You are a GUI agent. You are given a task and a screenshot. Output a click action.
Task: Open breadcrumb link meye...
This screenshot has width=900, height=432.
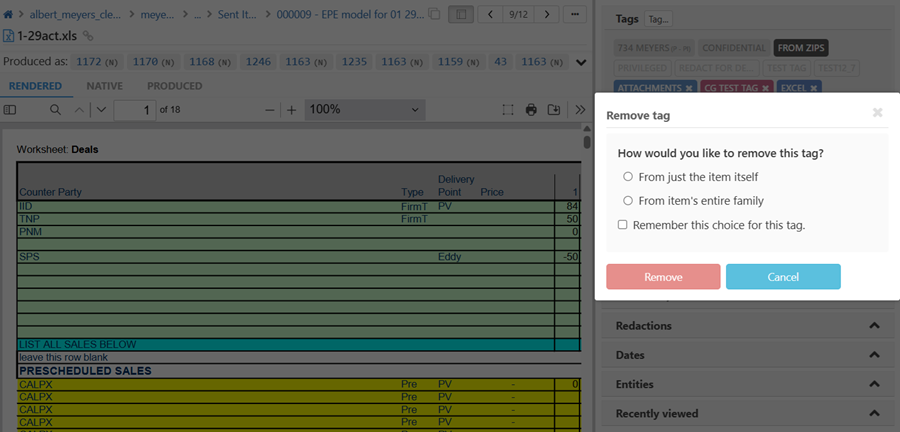pyautogui.click(x=157, y=15)
